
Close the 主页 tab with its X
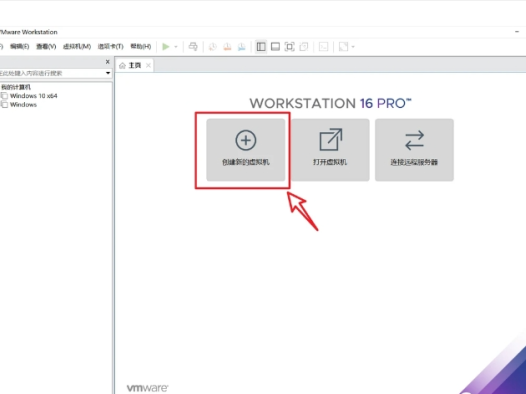pyautogui.click(x=148, y=65)
